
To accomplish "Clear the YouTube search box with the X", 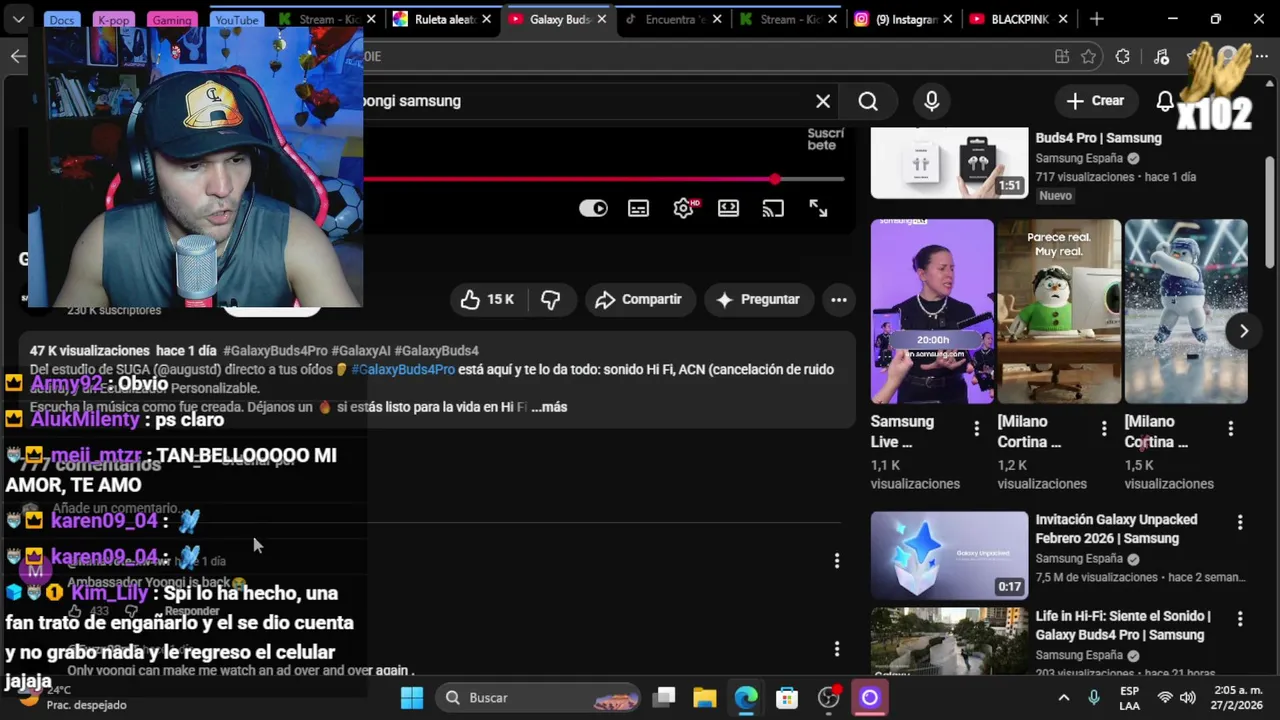I will 823,101.
